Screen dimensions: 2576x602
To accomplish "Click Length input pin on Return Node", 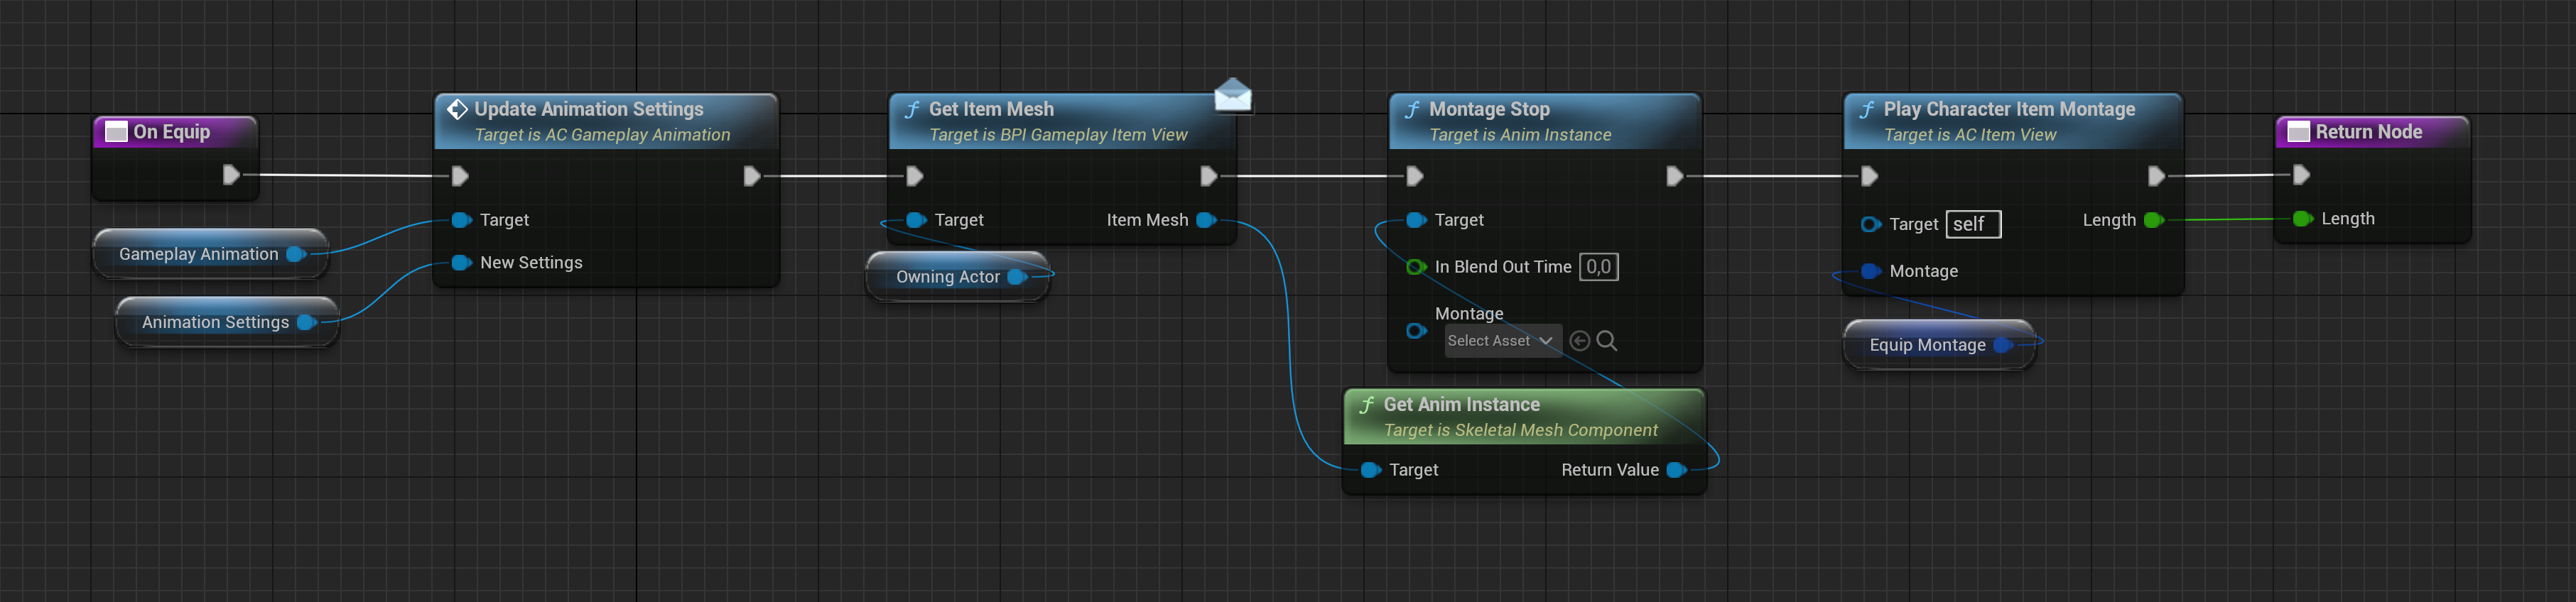I will (x=2303, y=219).
